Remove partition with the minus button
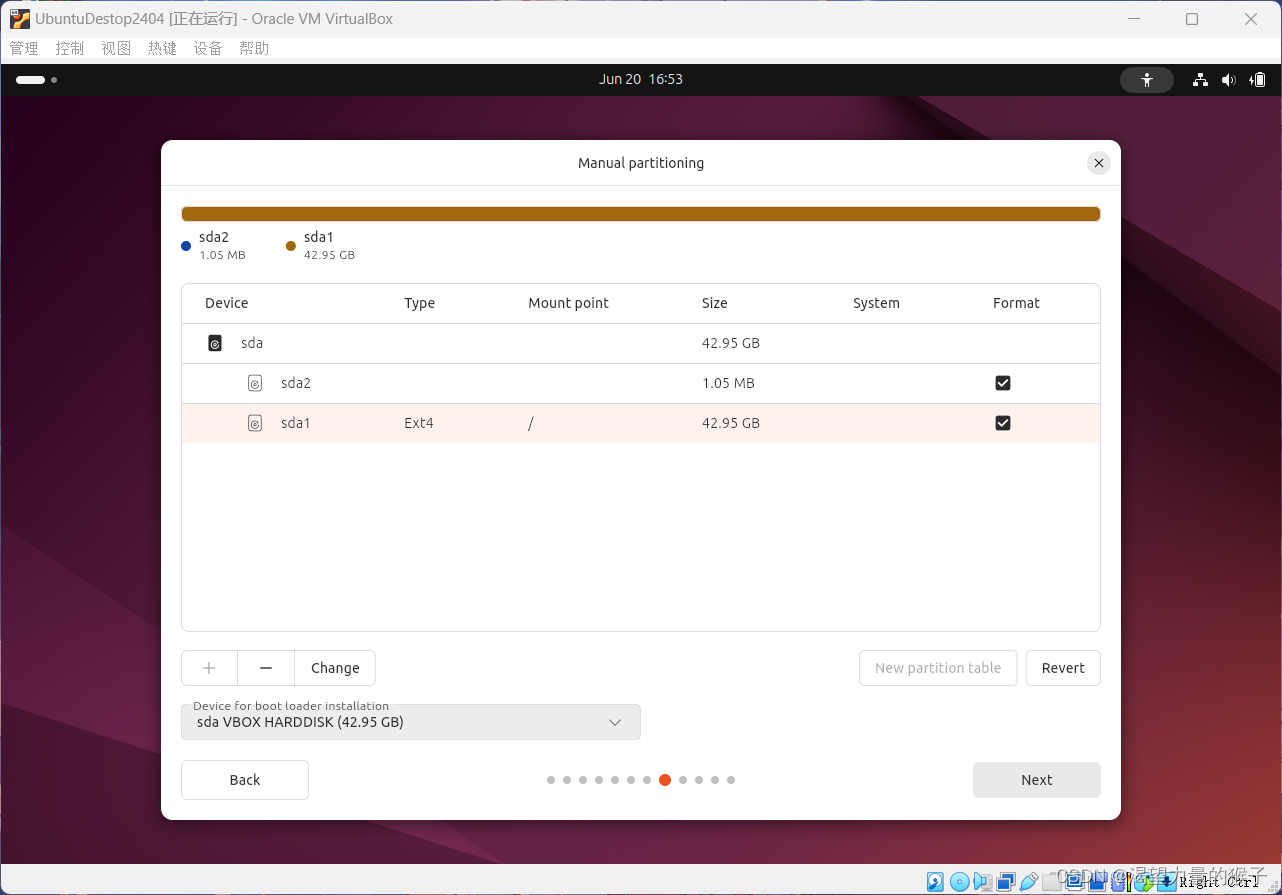Screen dimensions: 1282x895 [266, 668]
